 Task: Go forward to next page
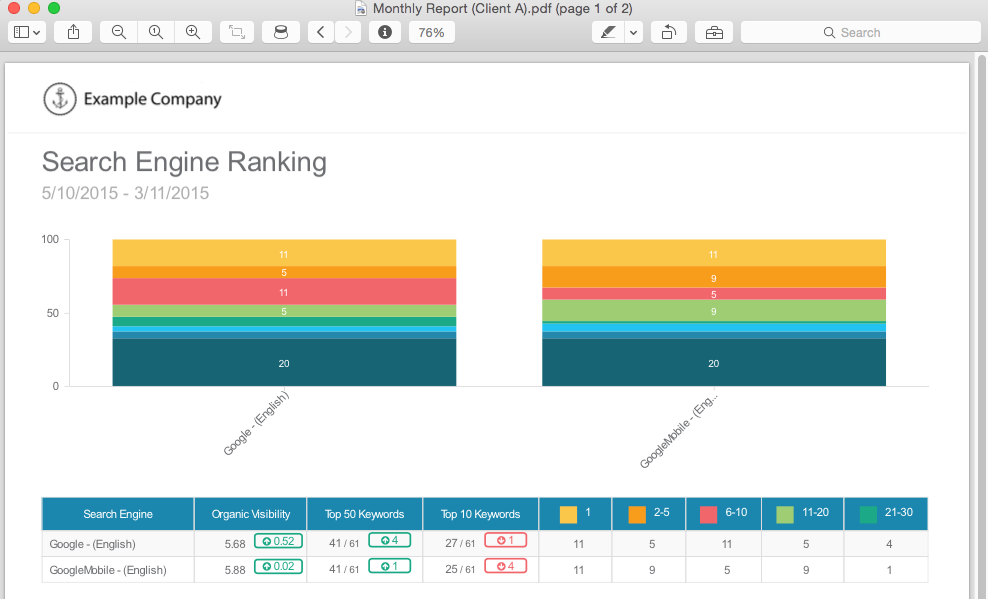point(348,32)
